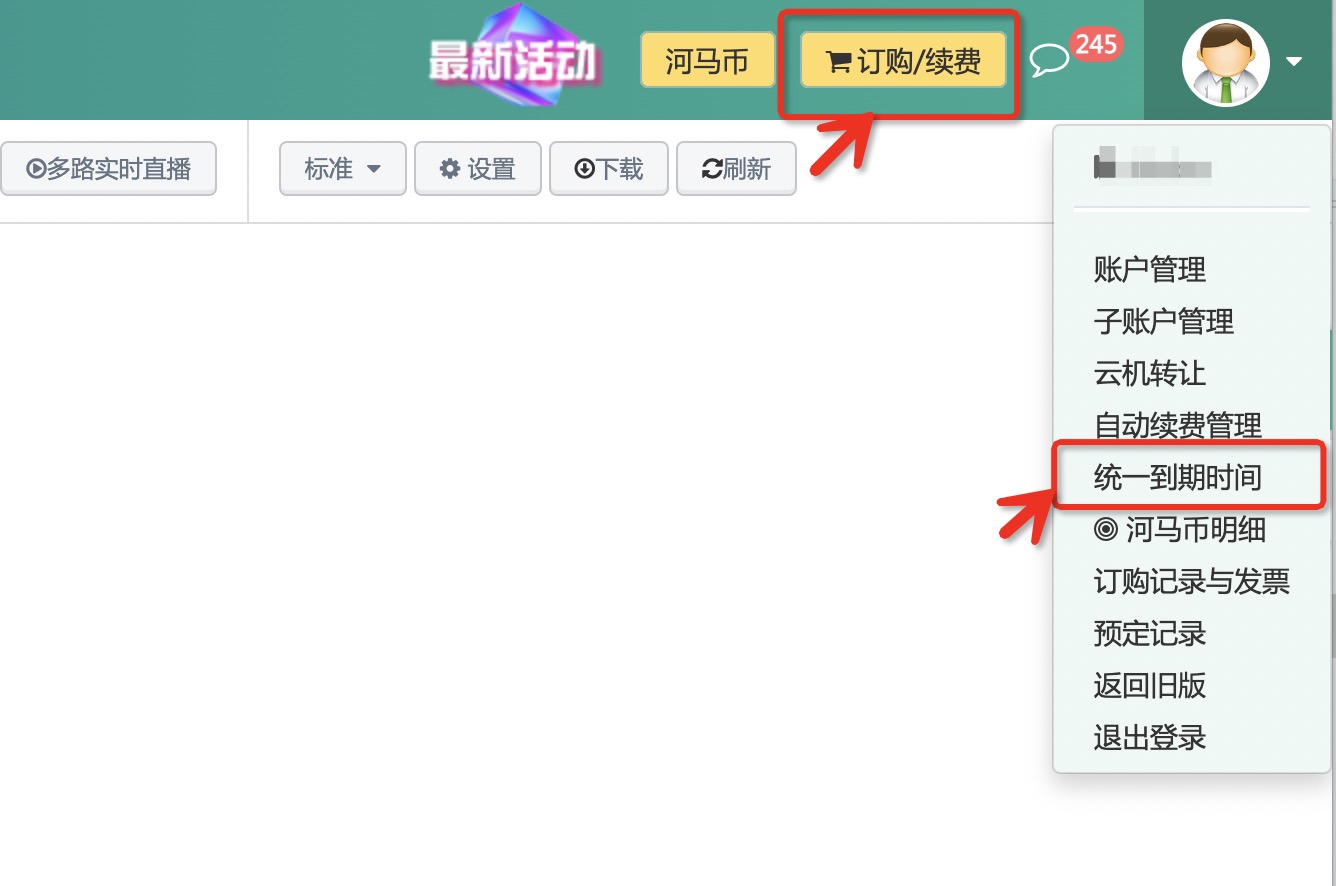
Task: Click the 河马币明细 coin detail icon
Action: pos(1104,530)
